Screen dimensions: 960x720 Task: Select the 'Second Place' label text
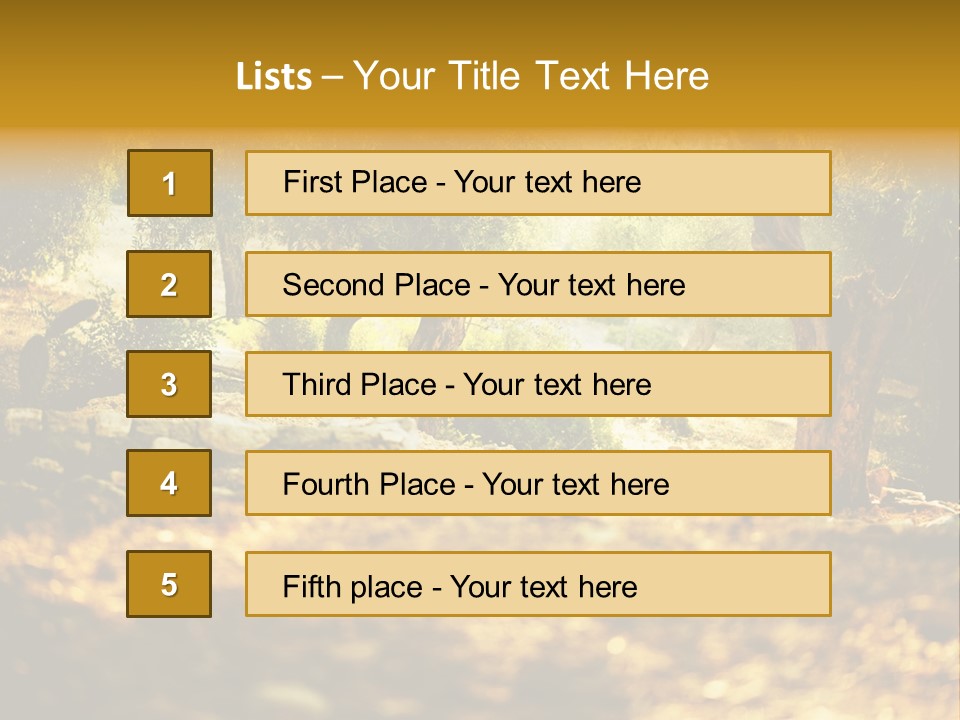[x=375, y=285]
